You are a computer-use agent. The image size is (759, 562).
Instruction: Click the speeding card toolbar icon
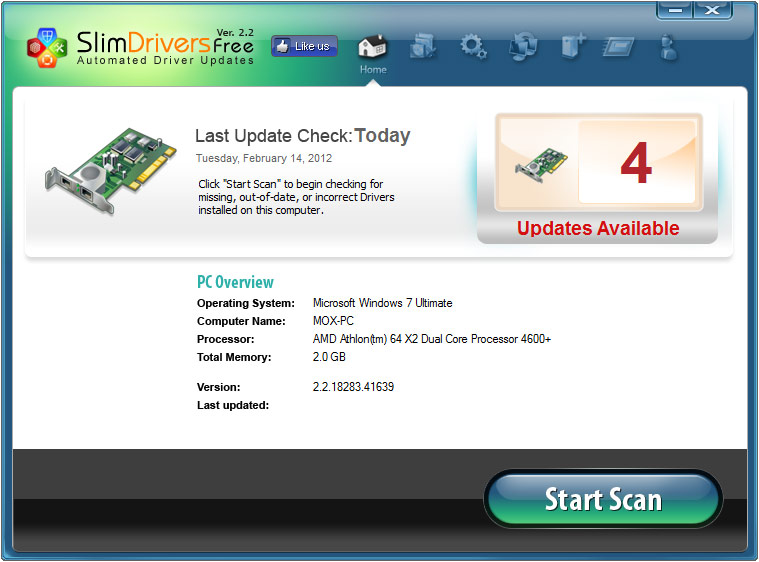(x=619, y=47)
